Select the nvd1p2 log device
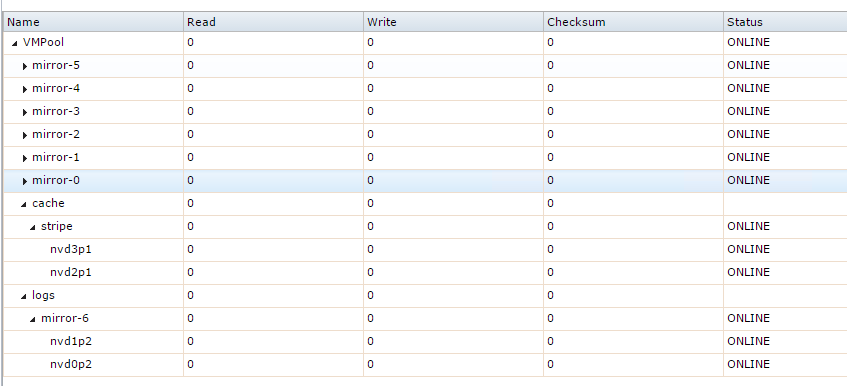This screenshot has height=386, width=847. (x=70, y=342)
